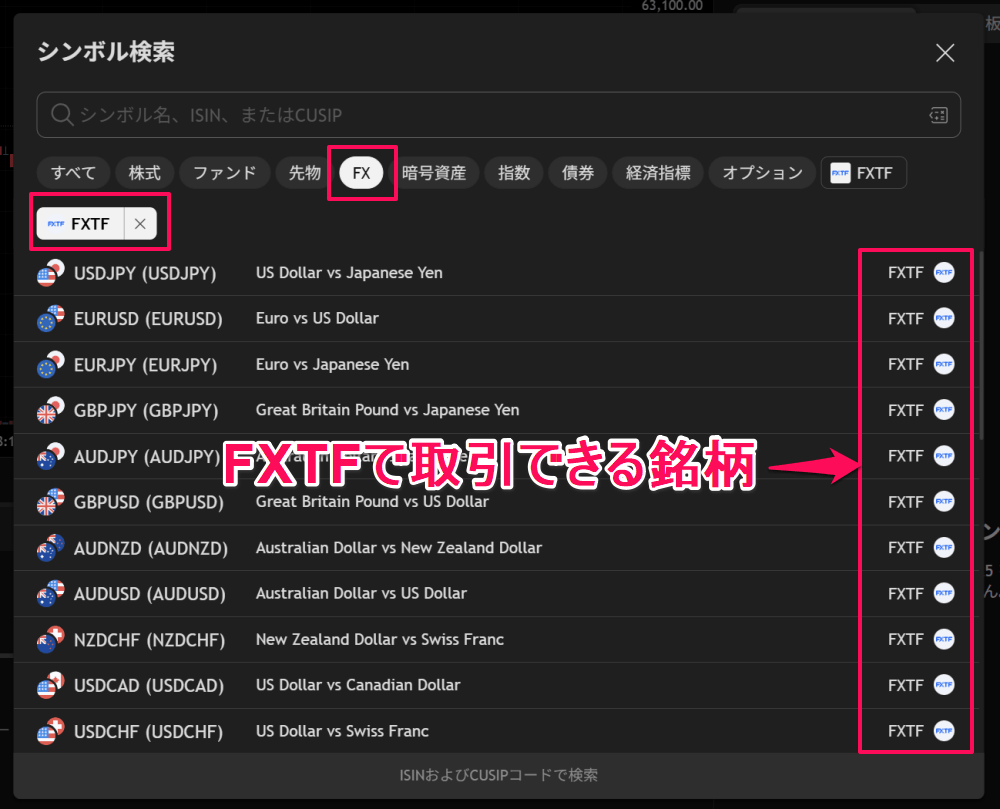1000x809 pixels.
Task: Select the ファンド filter tab
Action: pos(224,173)
